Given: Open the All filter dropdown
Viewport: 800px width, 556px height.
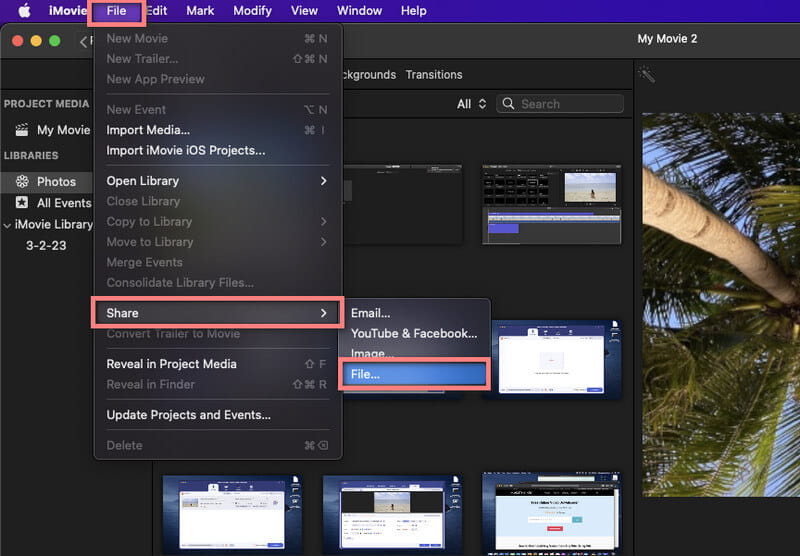Looking at the screenshot, I should click(x=471, y=104).
